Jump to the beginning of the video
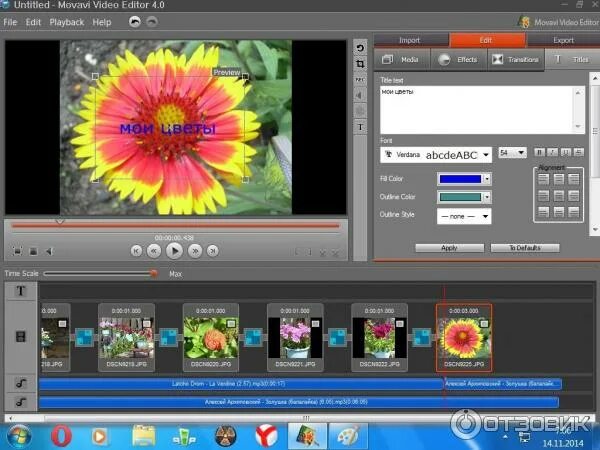This screenshot has height=450, width=600. point(136,251)
